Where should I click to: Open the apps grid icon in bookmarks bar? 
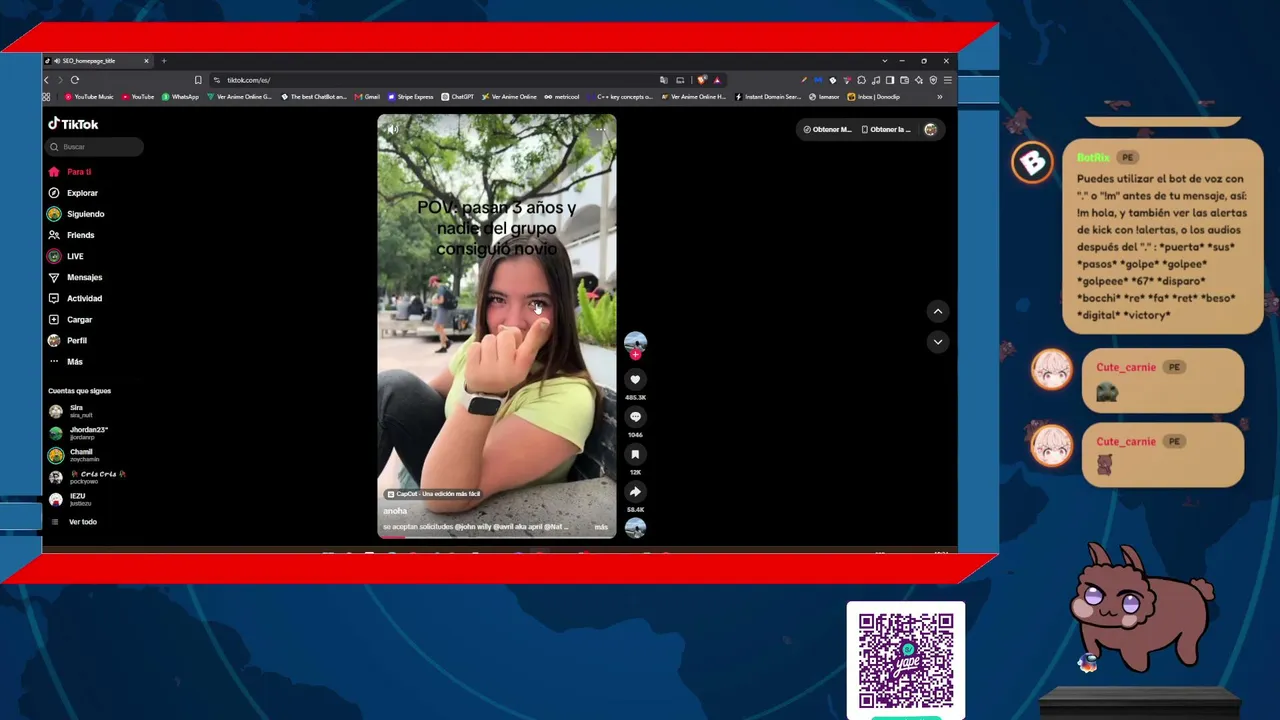click(46, 97)
